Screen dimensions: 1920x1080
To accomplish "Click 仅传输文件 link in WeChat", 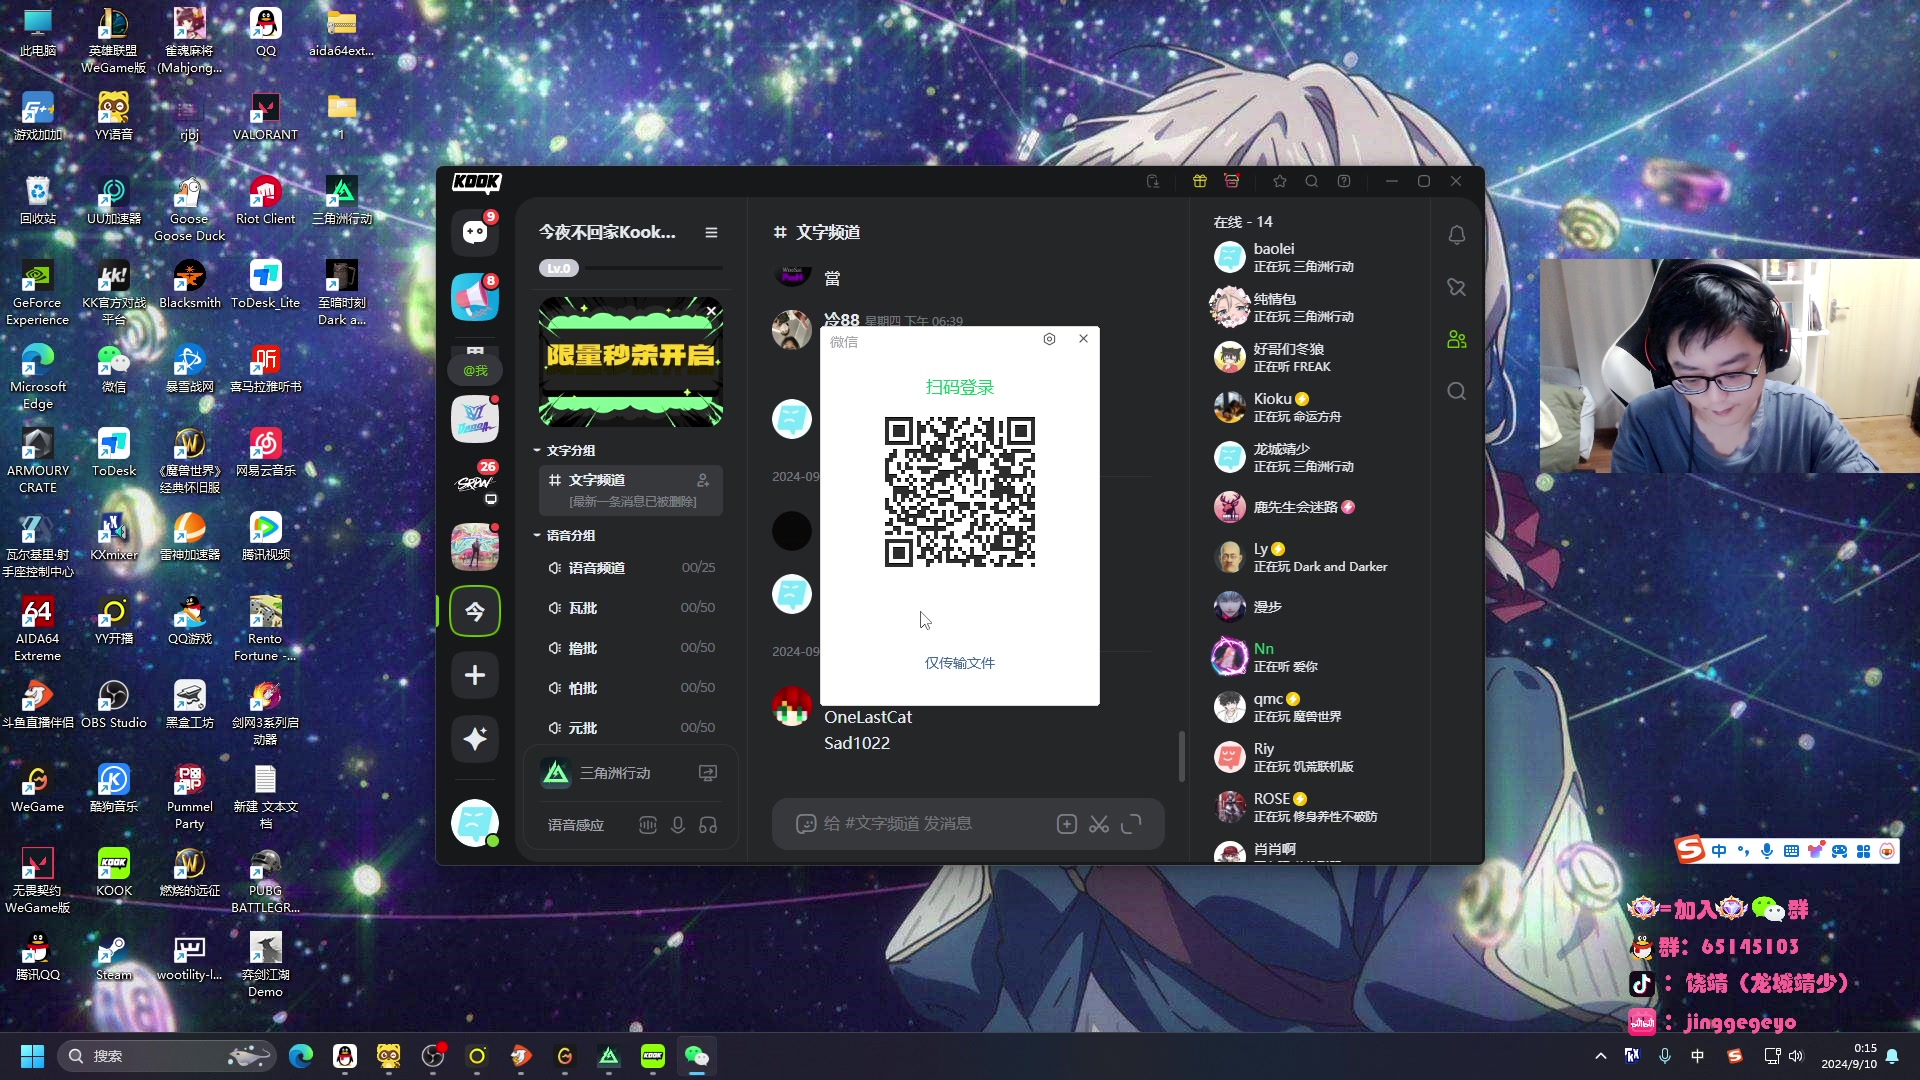I will (960, 663).
